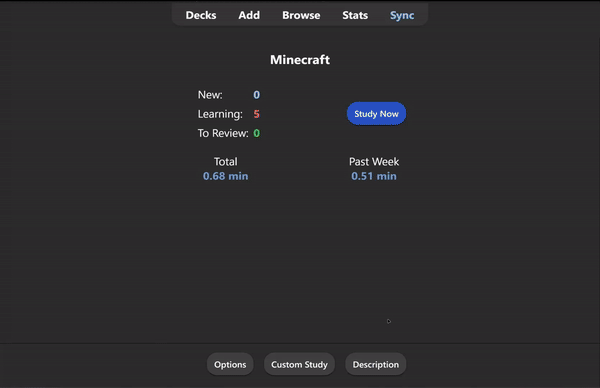Switch to the Browse view
600x388 pixels.
(301, 15)
